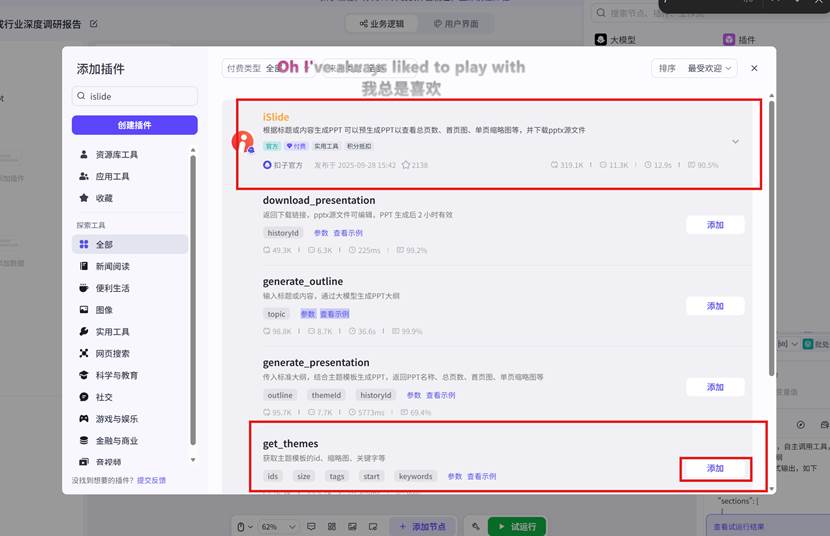Open 参数 link for generate_presentation

414,395
